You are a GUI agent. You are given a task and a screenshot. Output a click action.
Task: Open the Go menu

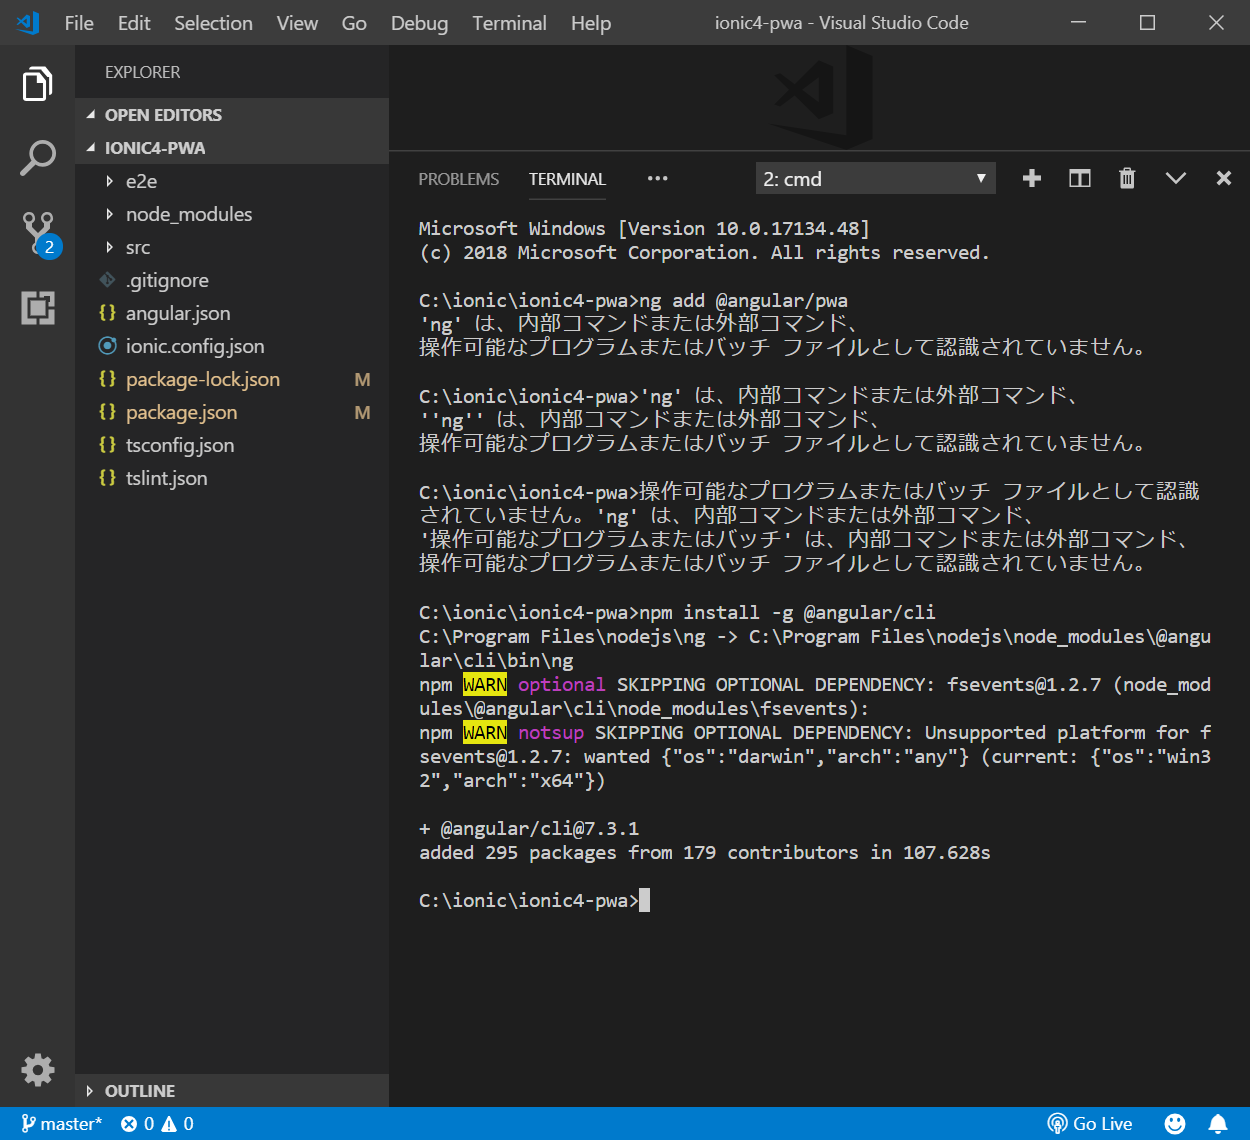(x=354, y=23)
